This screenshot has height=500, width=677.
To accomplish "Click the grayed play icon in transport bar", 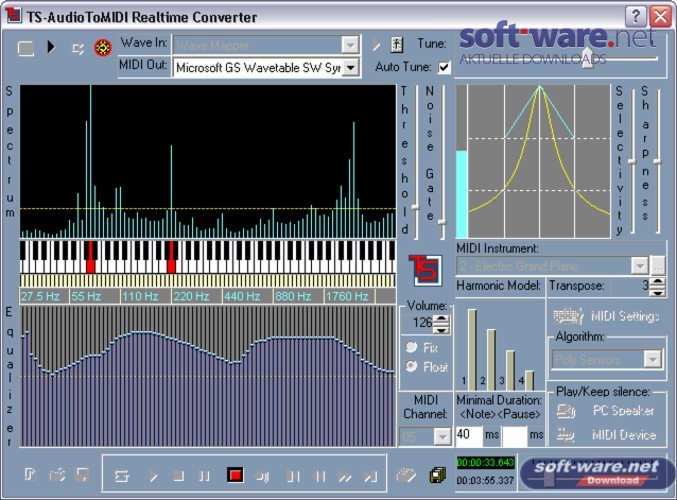I will pos(153,476).
